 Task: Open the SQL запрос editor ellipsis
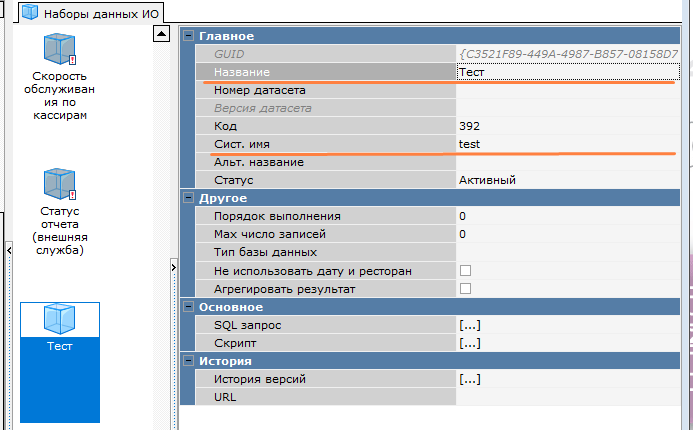(469, 325)
